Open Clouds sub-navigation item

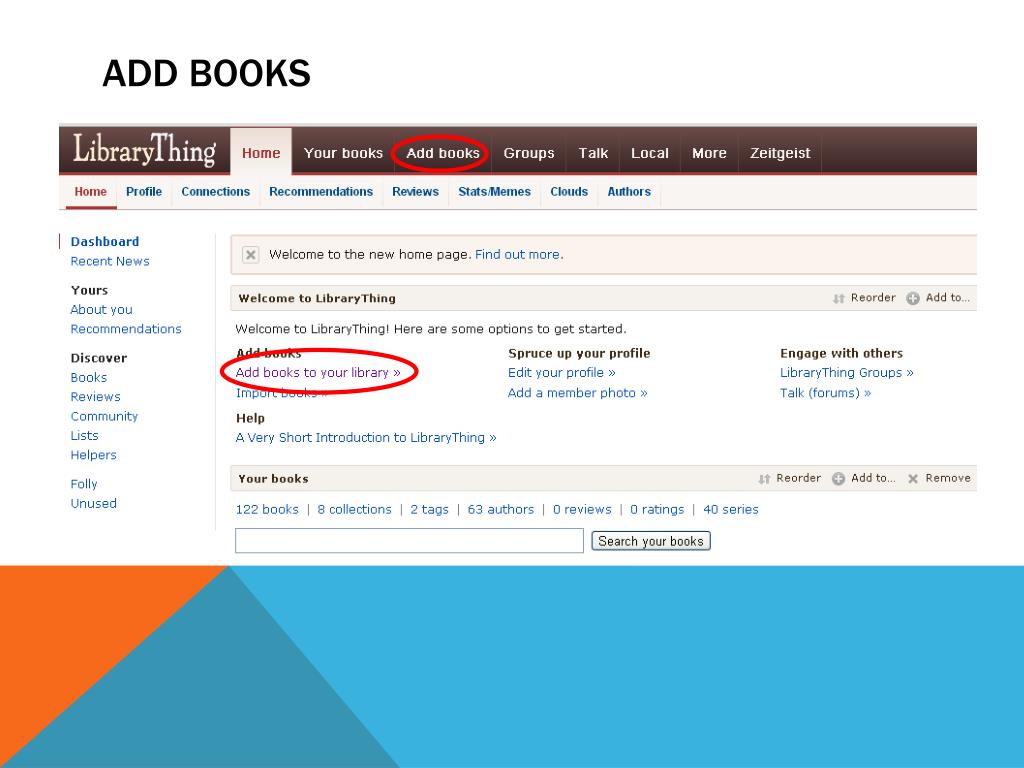[x=569, y=191]
